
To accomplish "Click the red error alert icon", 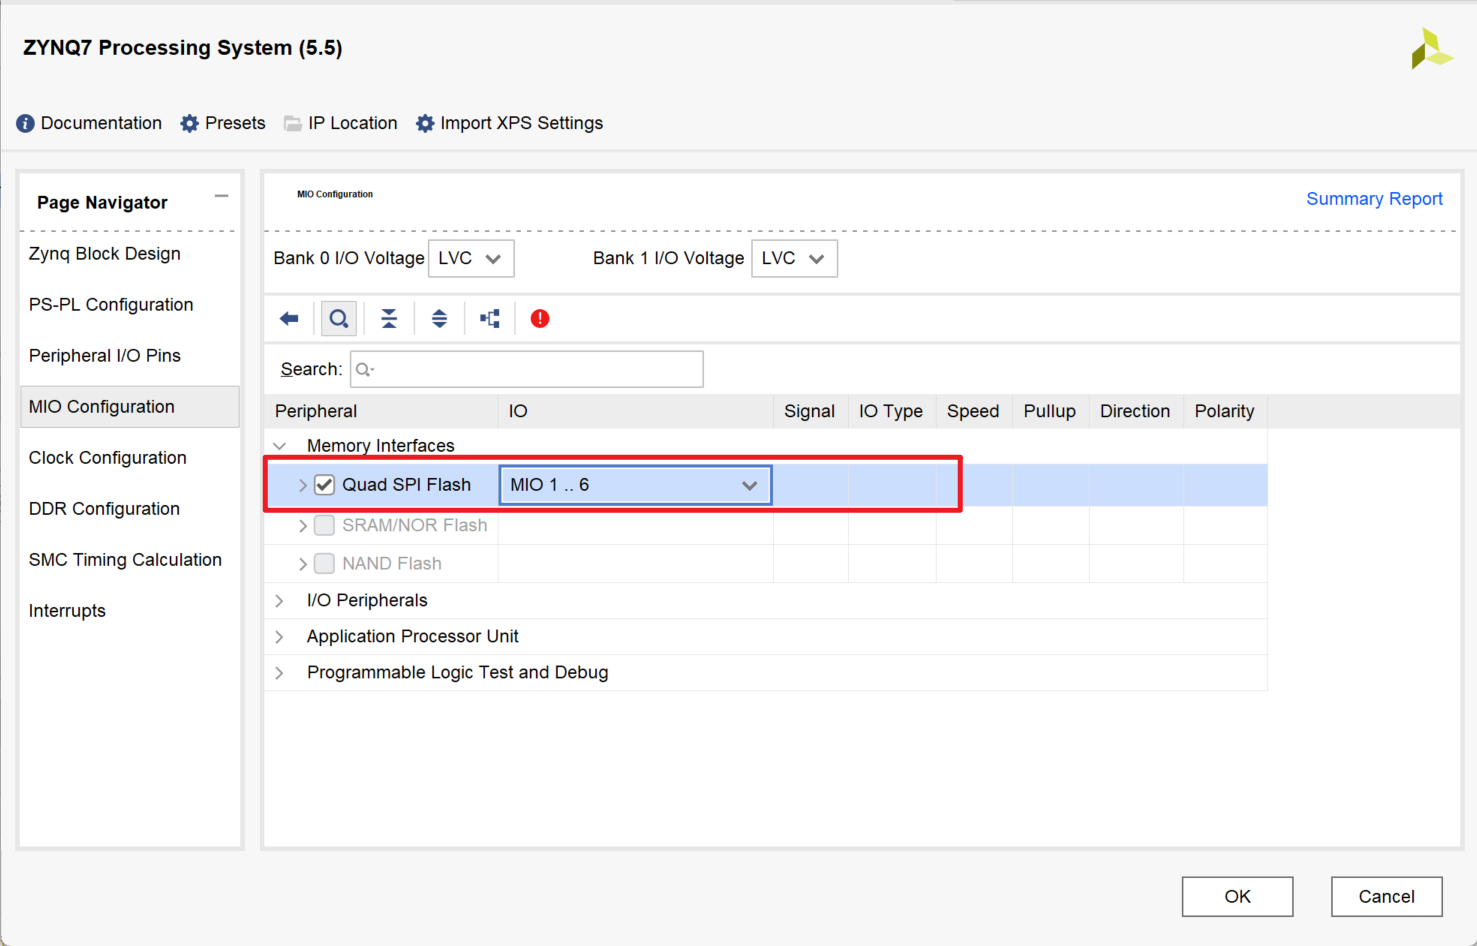I will click(x=540, y=319).
